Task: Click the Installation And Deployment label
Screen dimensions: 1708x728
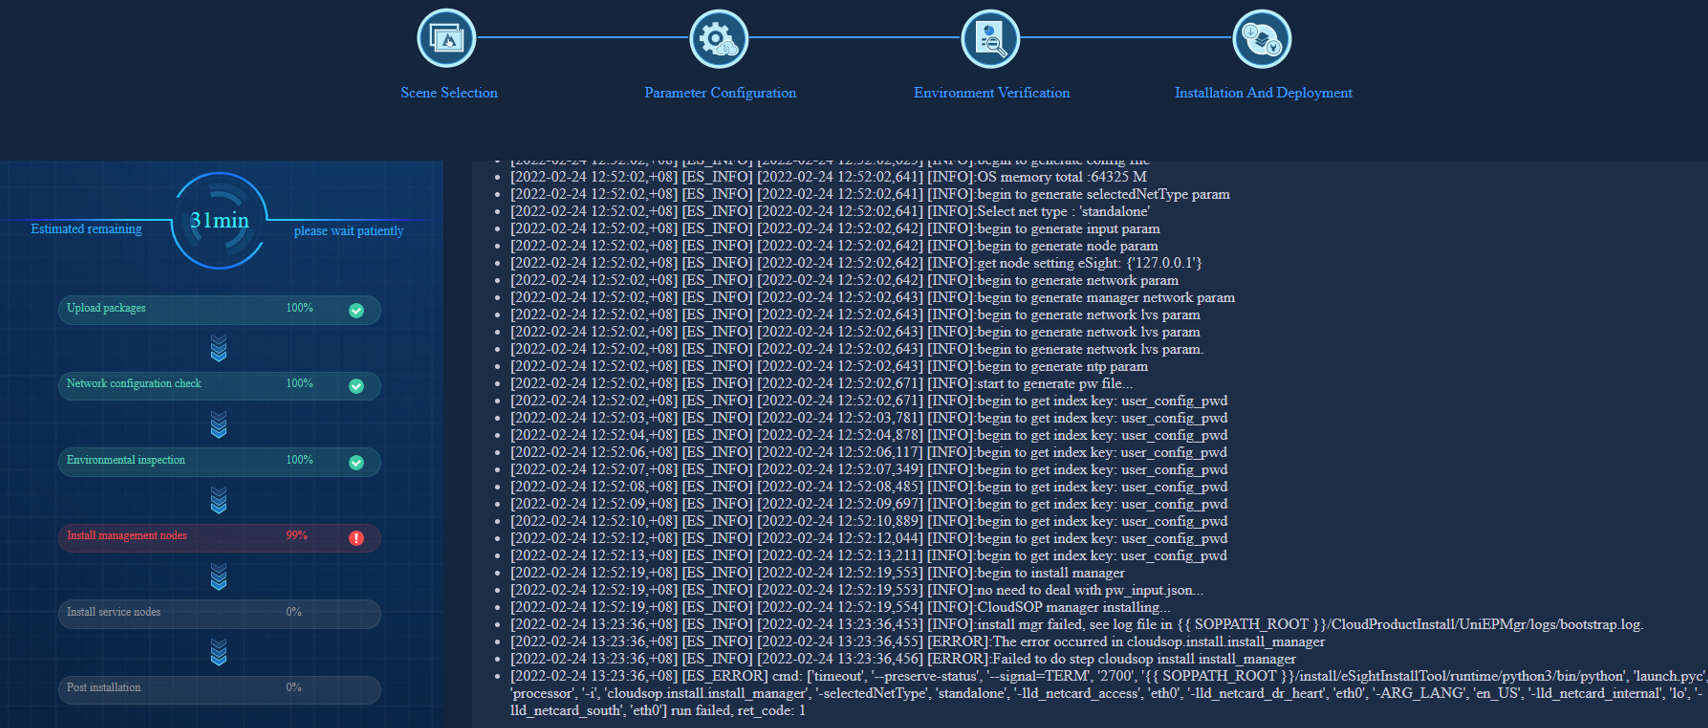Action: tap(1263, 93)
